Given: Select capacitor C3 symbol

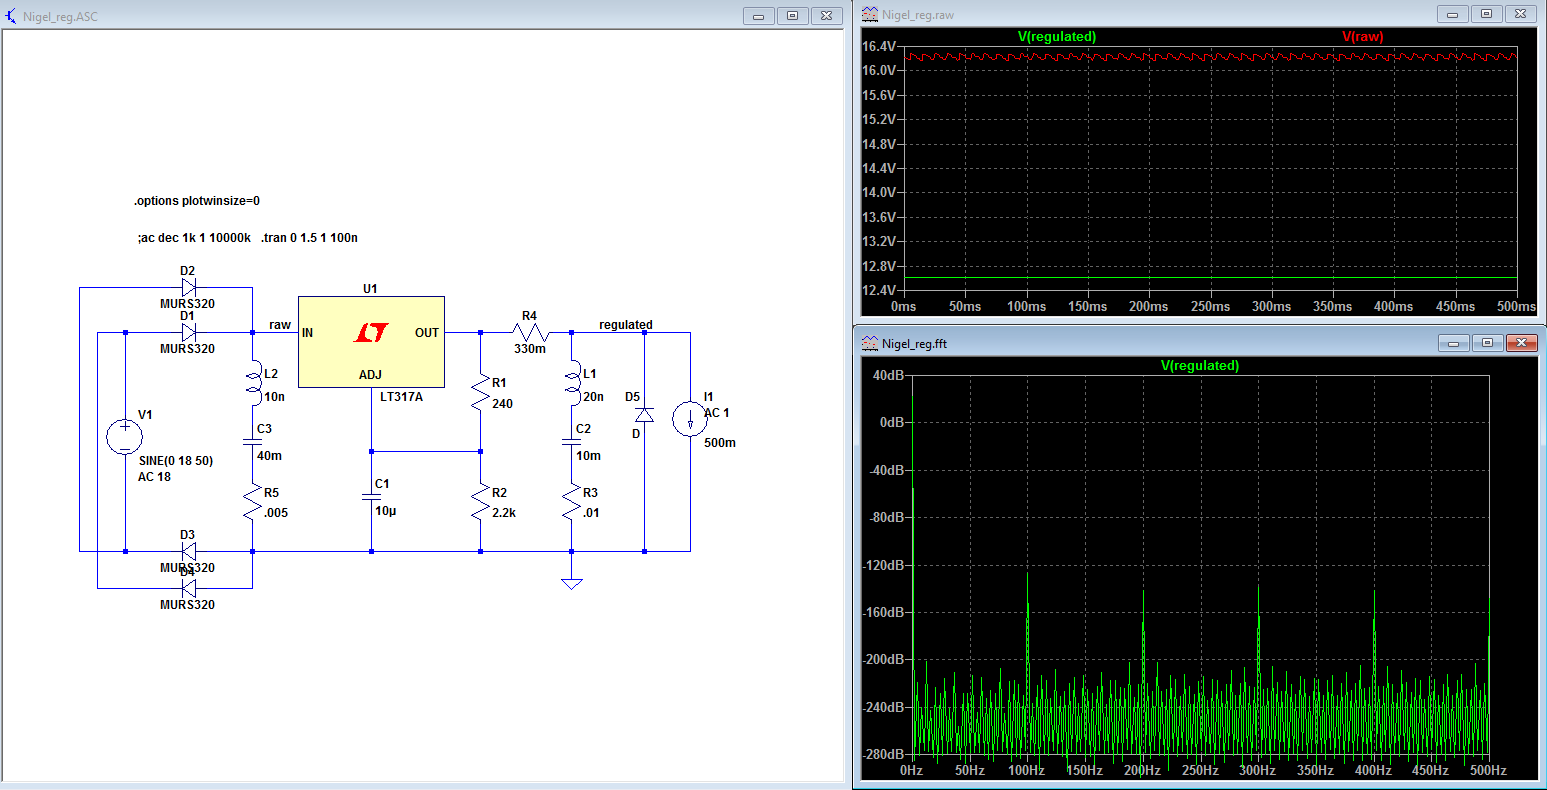Looking at the screenshot, I should pos(252,440).
